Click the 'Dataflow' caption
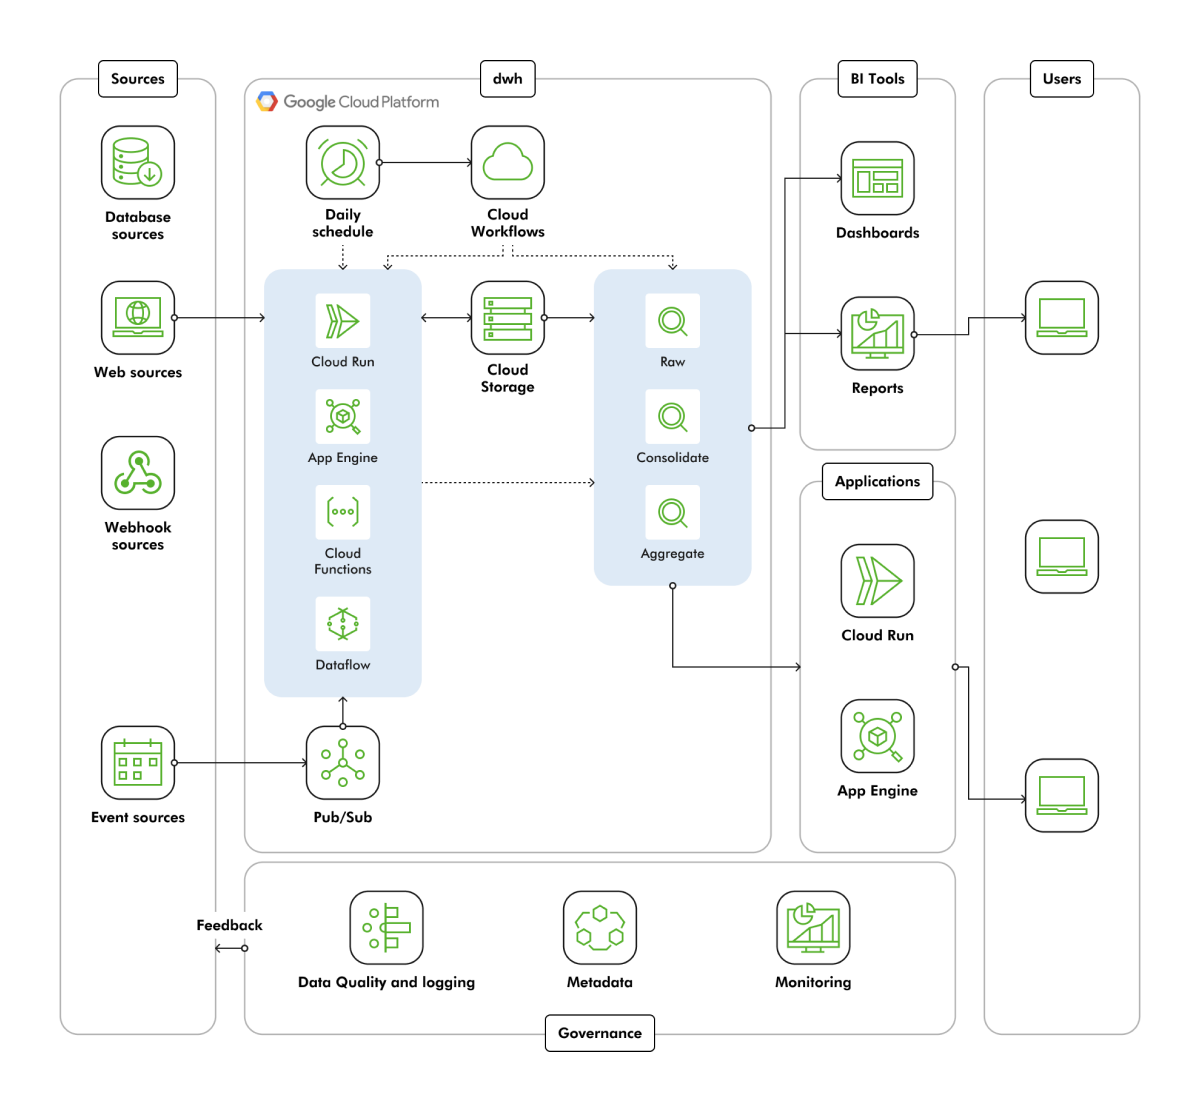The height and width of the screenshot is (1112, 1200). click(343, 664)
